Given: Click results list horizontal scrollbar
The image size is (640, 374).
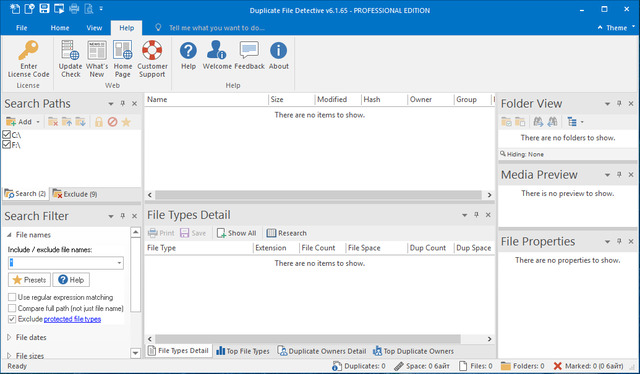Looking at the screenshot, I should pos(319,195).
